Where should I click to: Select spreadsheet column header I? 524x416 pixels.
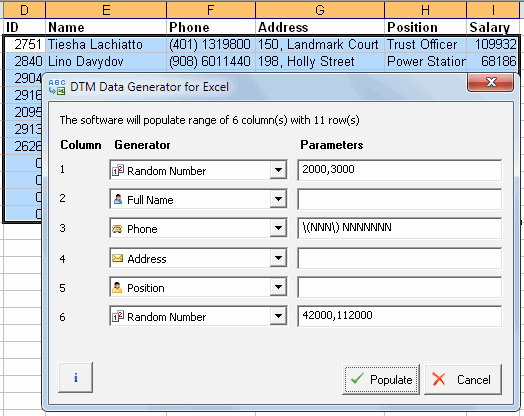tap(494, 10)
